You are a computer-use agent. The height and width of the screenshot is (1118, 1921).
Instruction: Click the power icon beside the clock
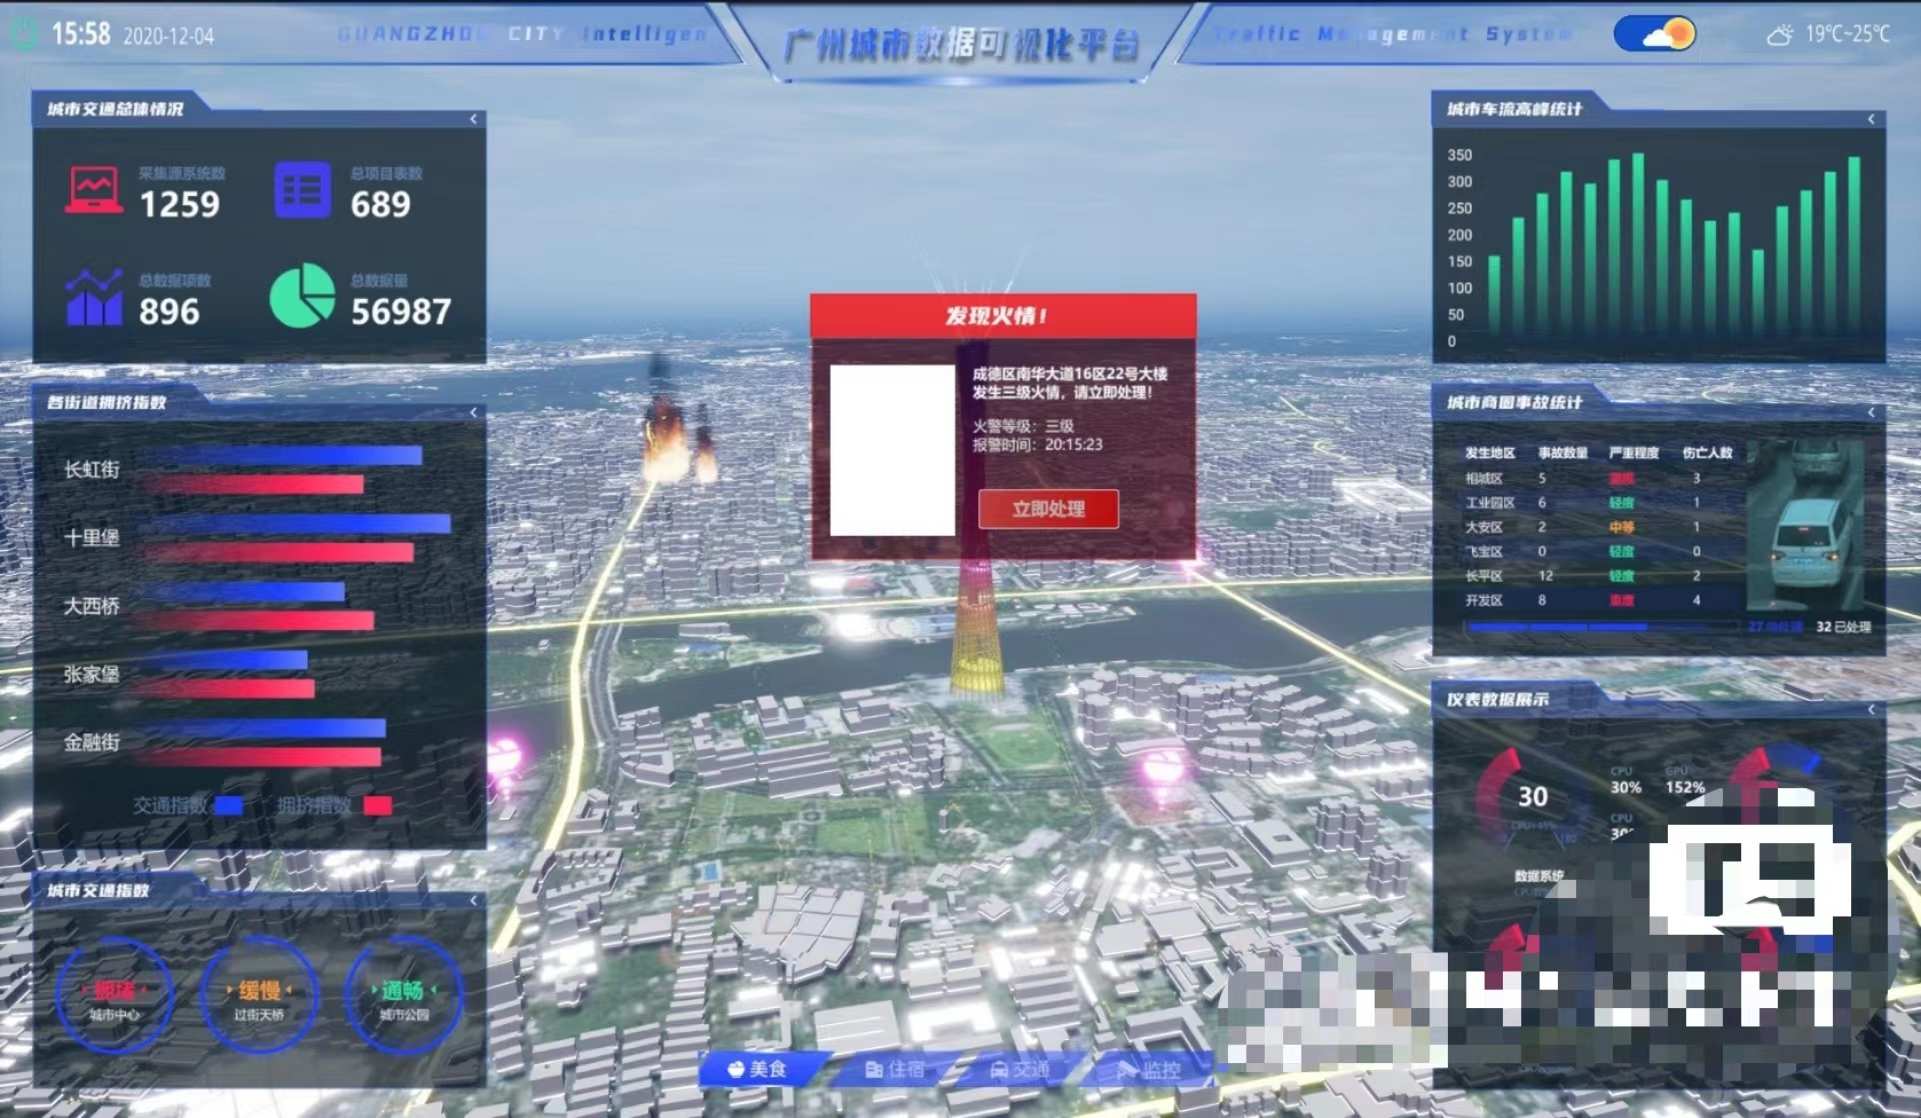pos(23,35)
